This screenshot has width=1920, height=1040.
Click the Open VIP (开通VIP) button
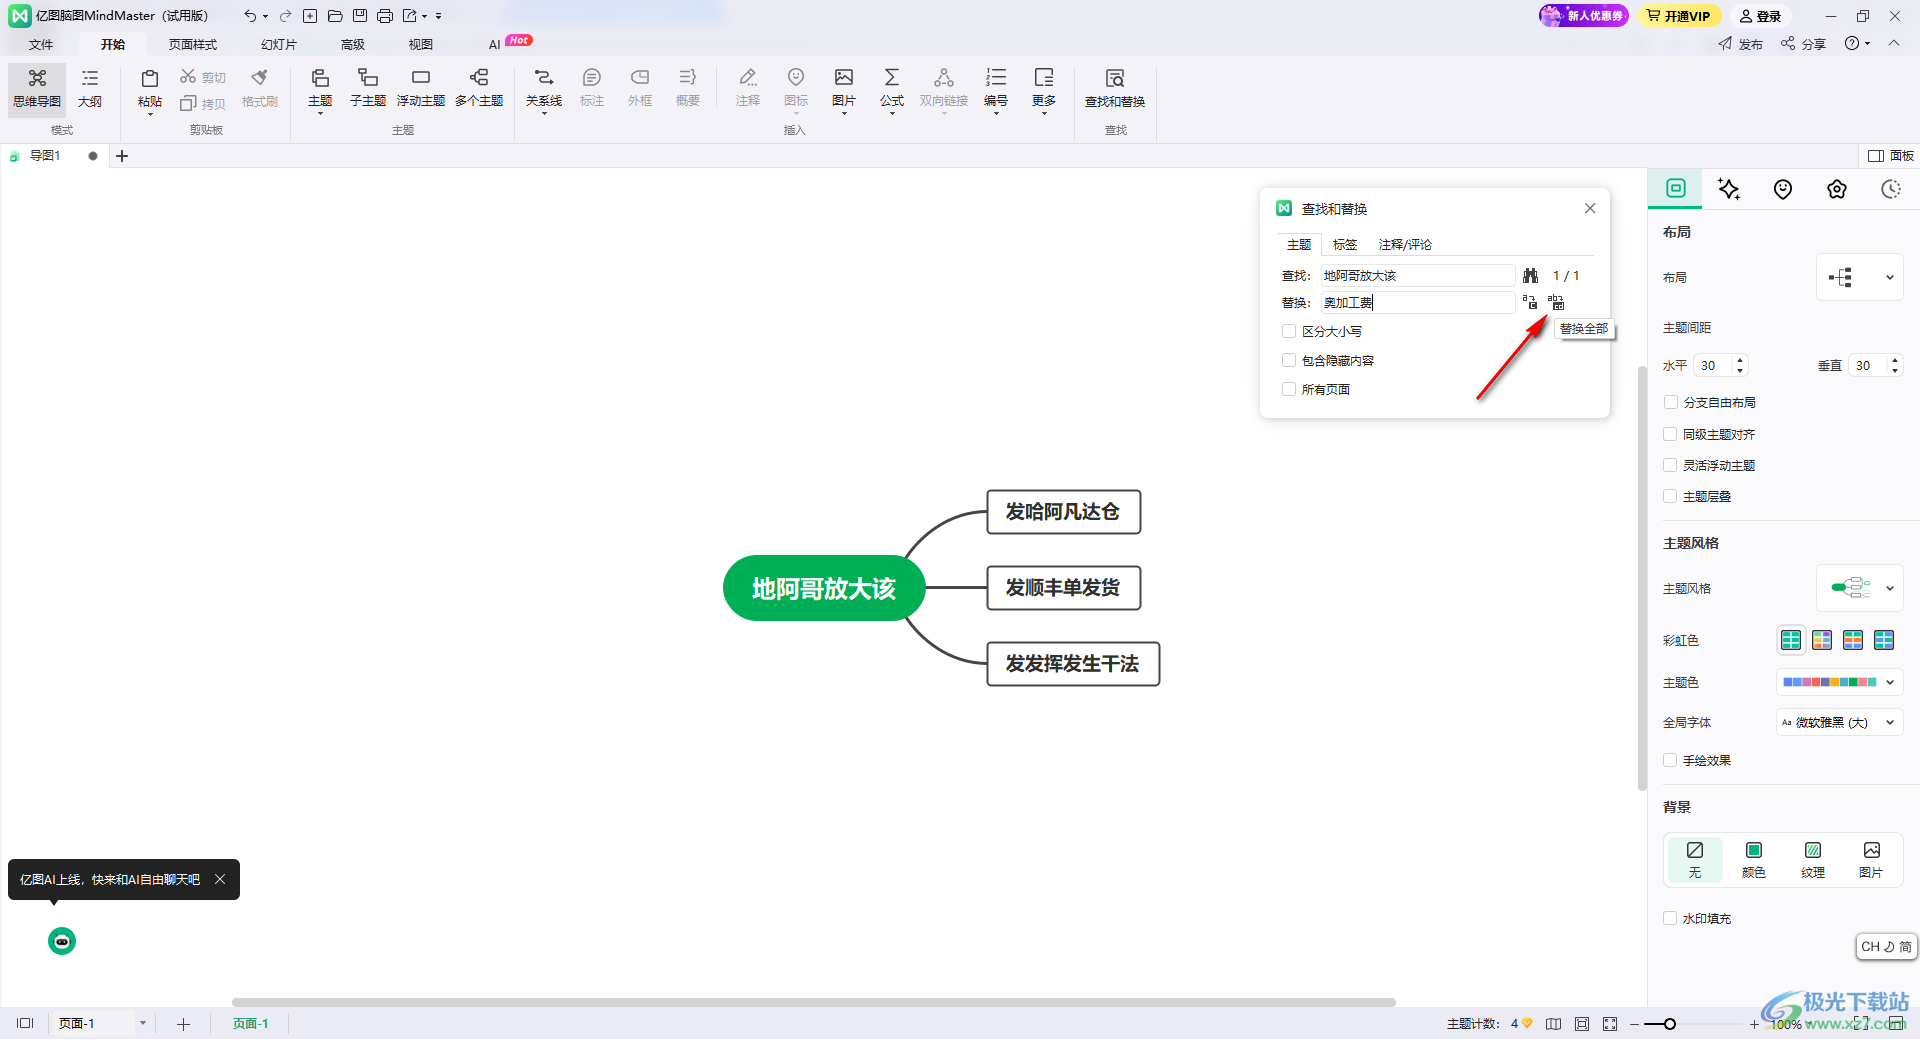click(x=1679, y=16)
